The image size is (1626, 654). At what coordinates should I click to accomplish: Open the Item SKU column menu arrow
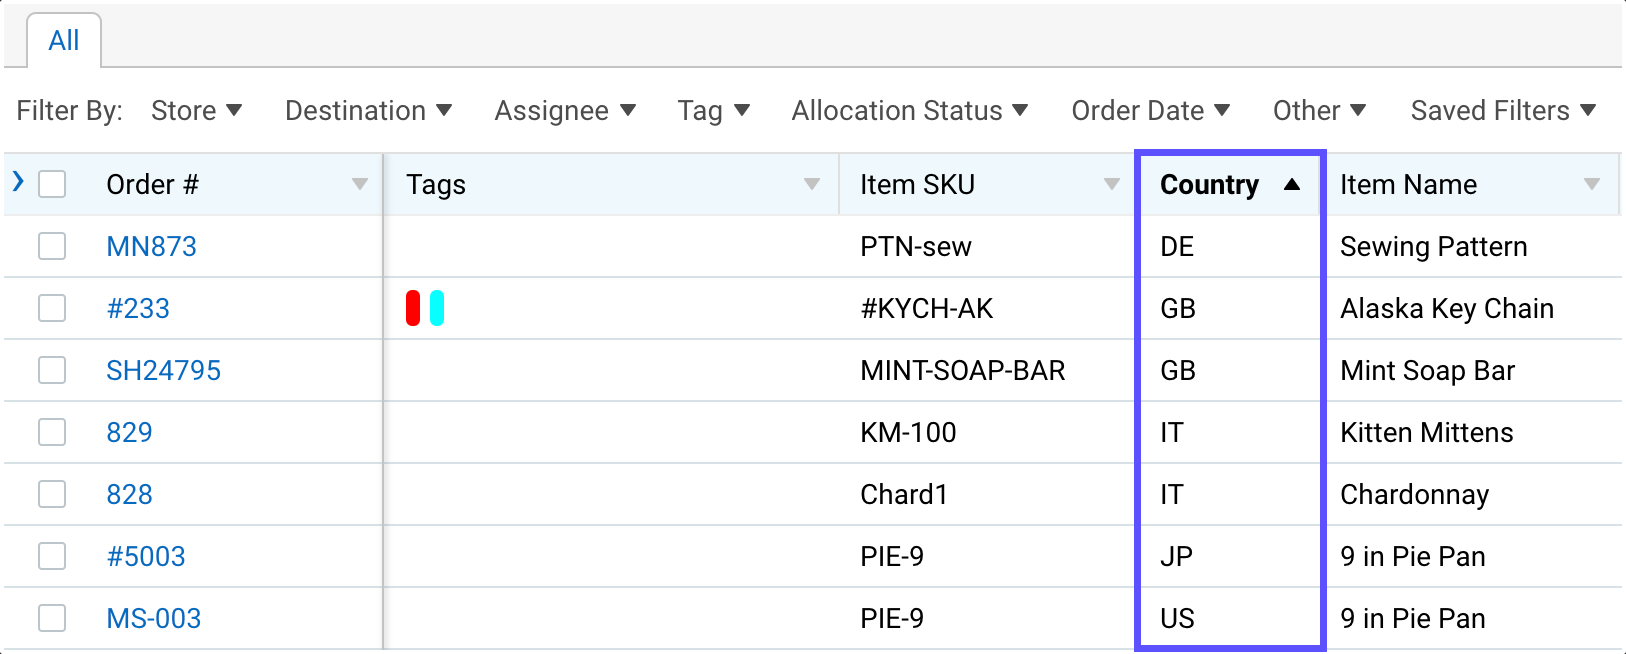[x=1111, y=185]
